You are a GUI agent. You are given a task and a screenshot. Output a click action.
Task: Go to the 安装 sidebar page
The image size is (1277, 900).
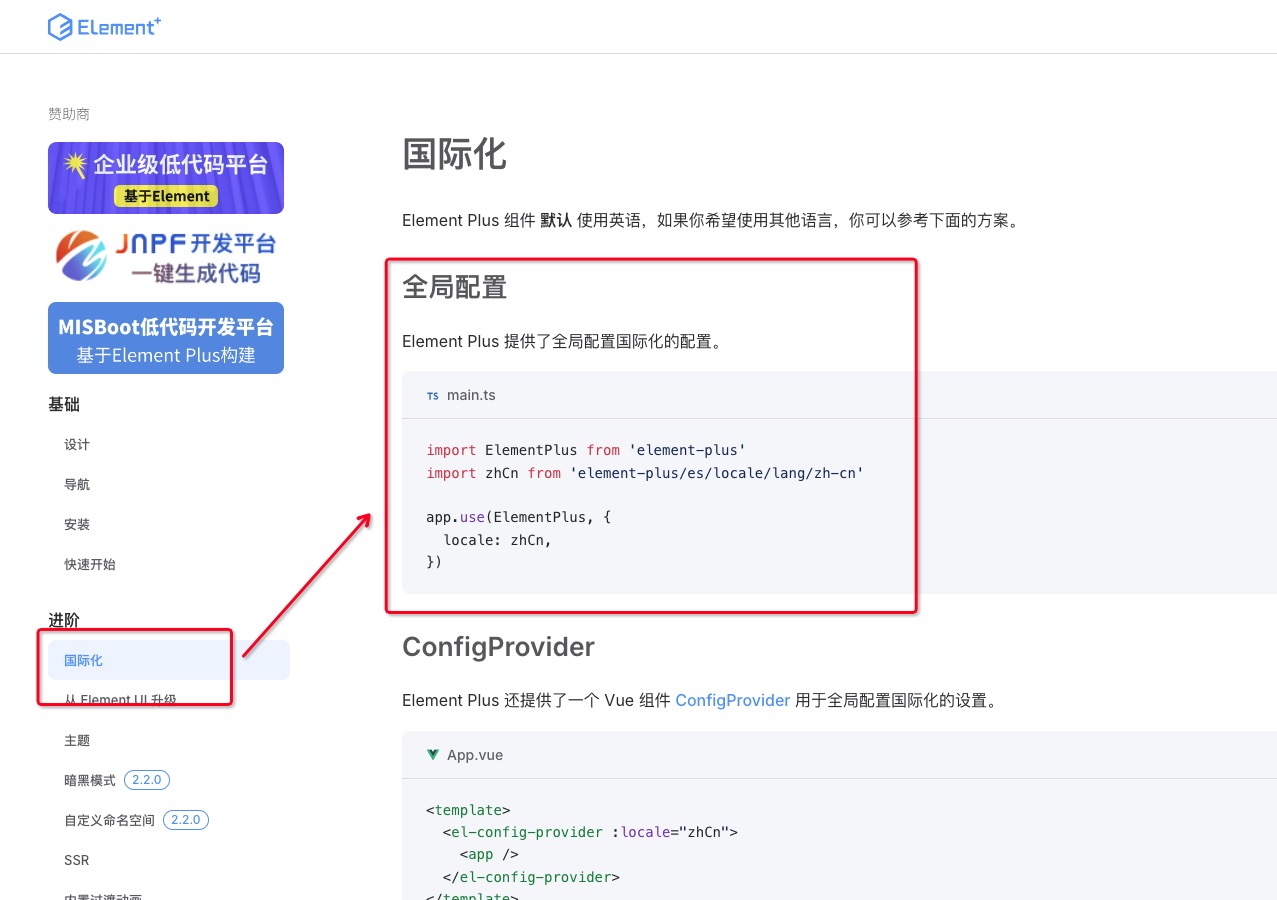tap(77, 525)
